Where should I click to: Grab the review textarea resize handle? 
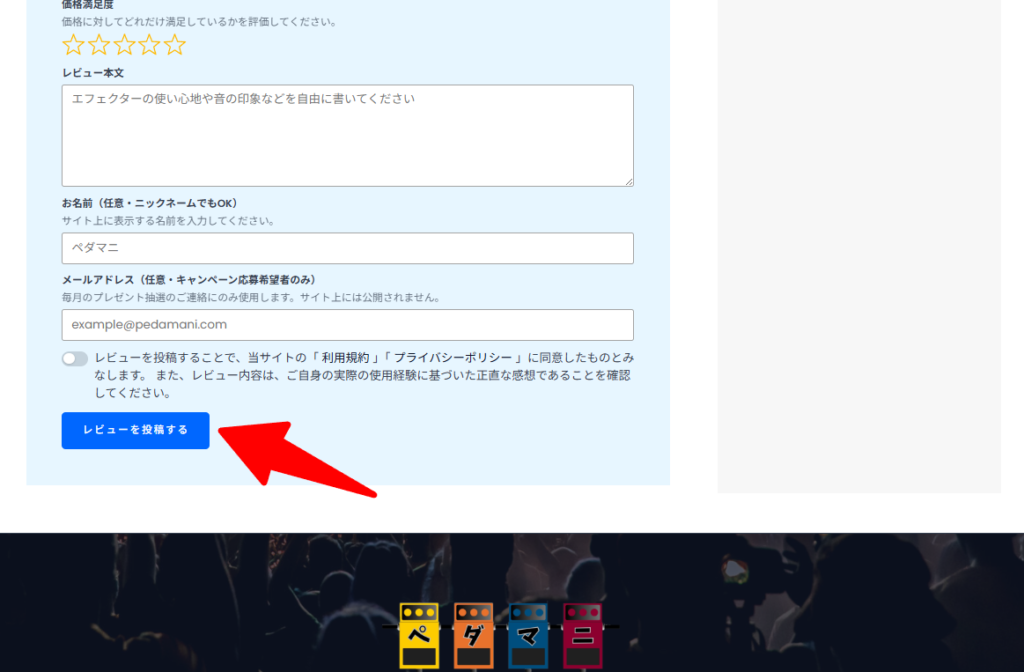(628, 181)
